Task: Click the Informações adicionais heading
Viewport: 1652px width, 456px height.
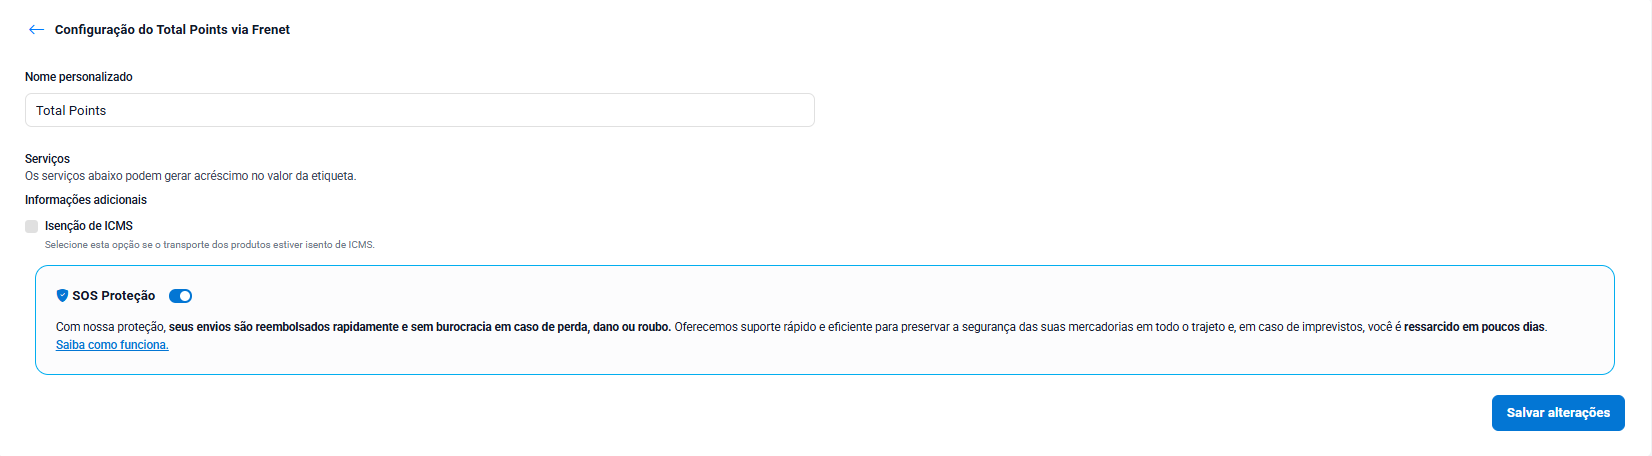Action: [x=86, y=200]
